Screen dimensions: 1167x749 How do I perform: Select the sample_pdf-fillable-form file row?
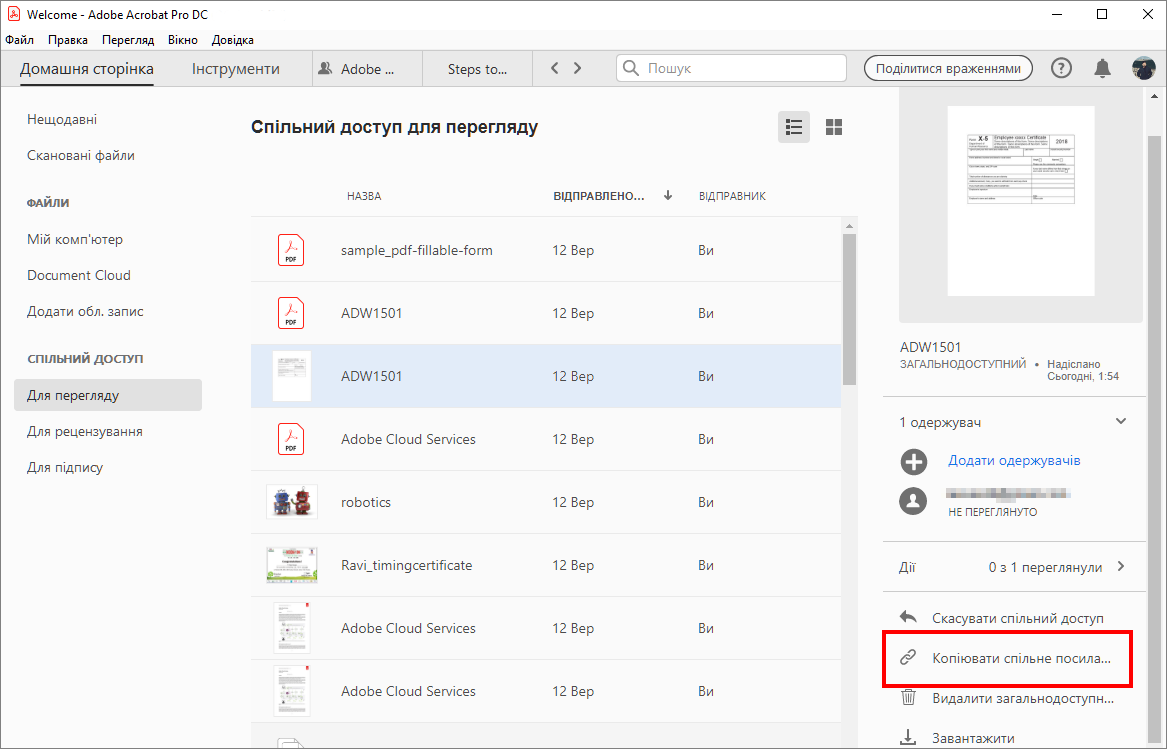click(546, 250)
